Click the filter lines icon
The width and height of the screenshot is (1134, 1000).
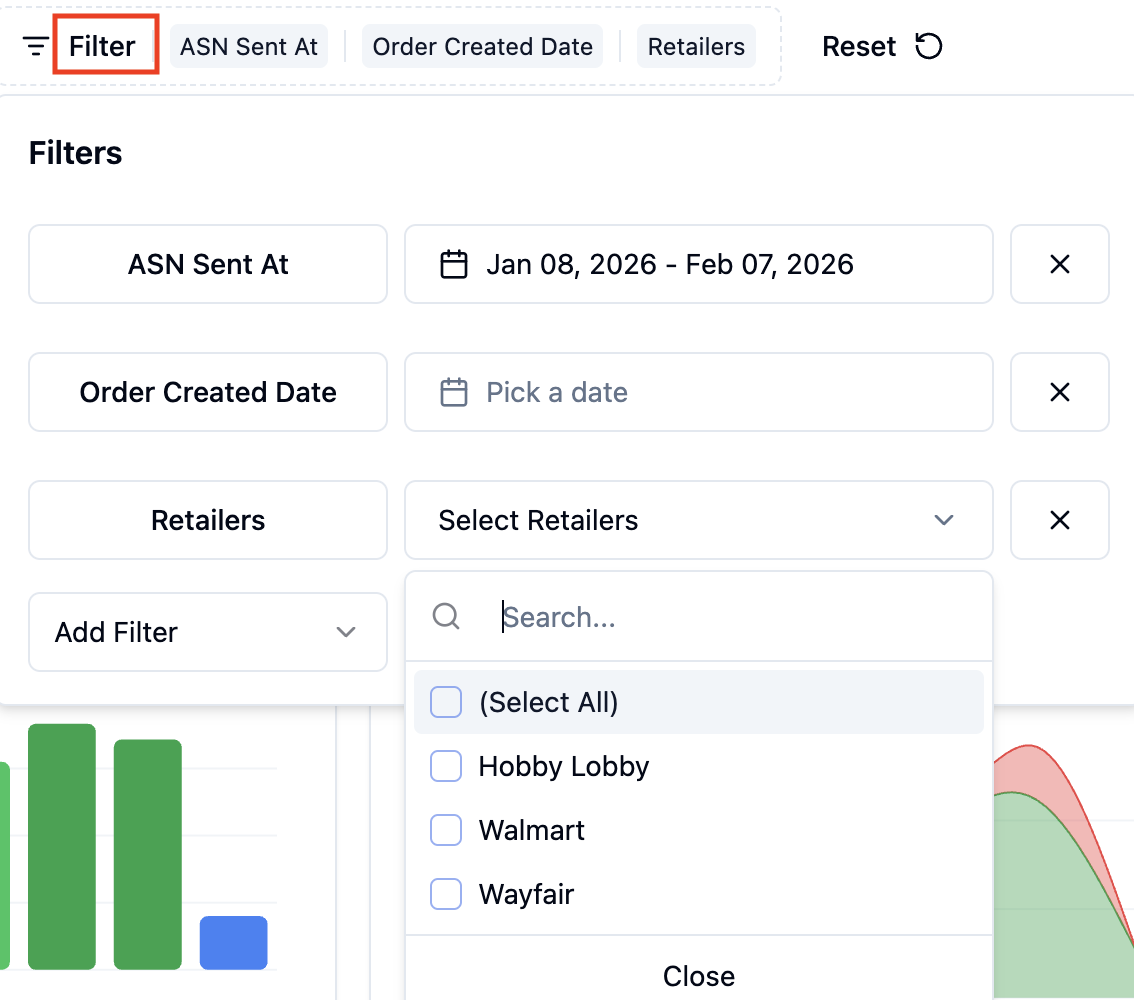pyautogui.click(x=35, y=46)
